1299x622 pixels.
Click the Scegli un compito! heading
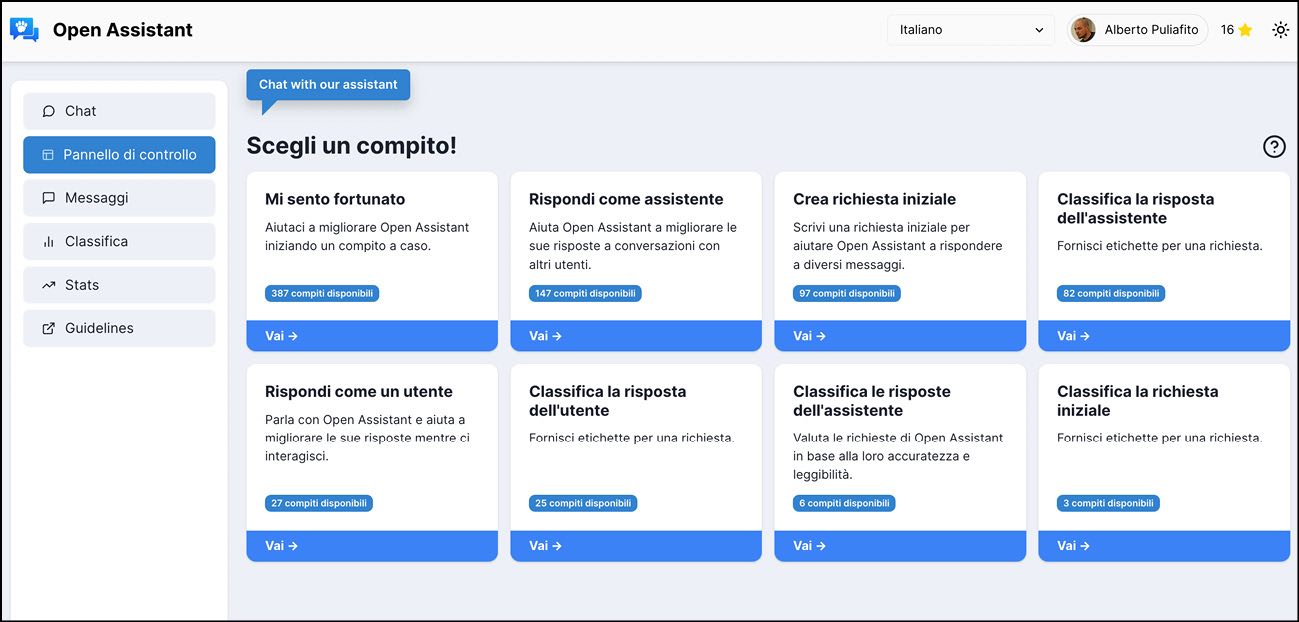(x=352, y=146)
